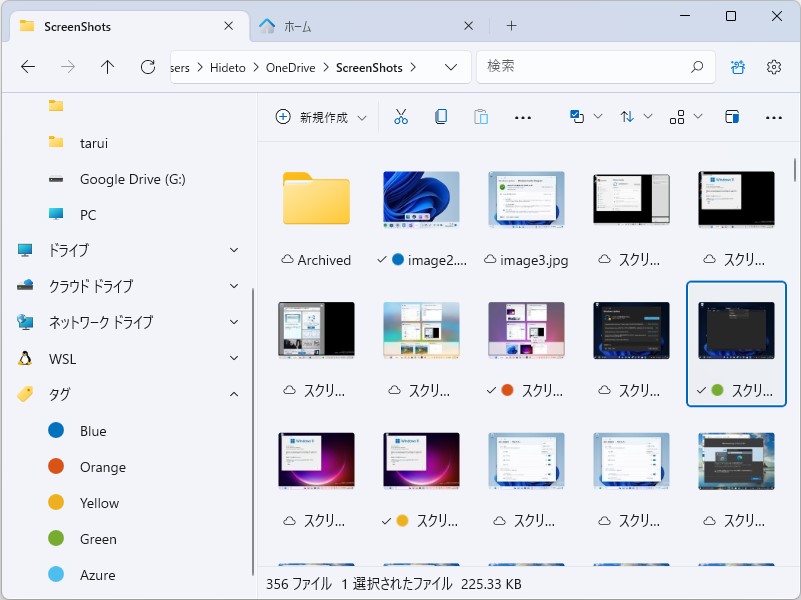Image resolution: width=801 pixels, height=600 pixels.
Task: Toggle the details pane icon
Action: click(x=733, y=116)
